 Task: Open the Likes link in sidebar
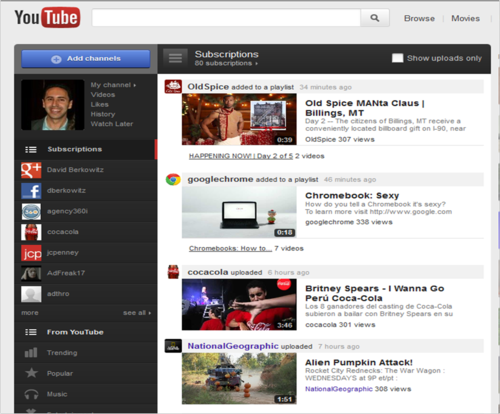[99, 104]
